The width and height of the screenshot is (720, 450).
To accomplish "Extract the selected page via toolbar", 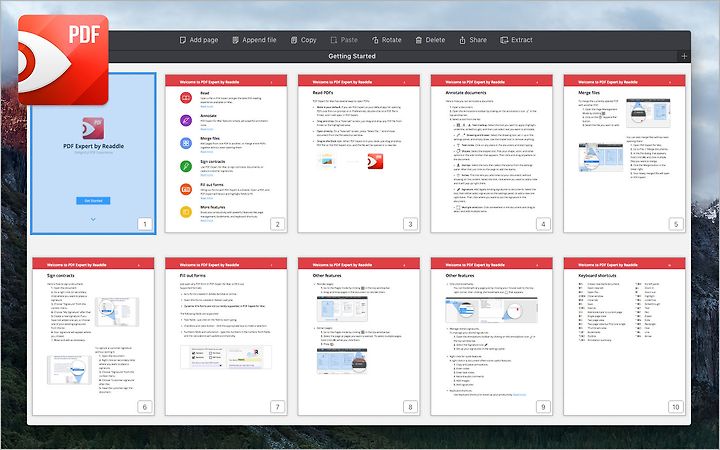I will 516,40.
